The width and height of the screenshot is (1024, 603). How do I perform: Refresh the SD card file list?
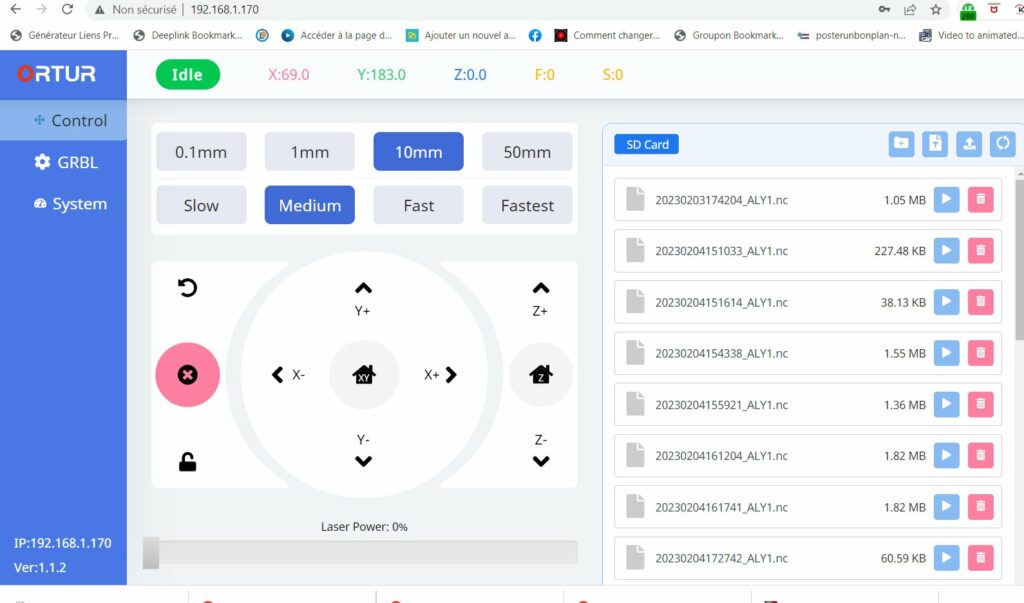pos(1002,144)
